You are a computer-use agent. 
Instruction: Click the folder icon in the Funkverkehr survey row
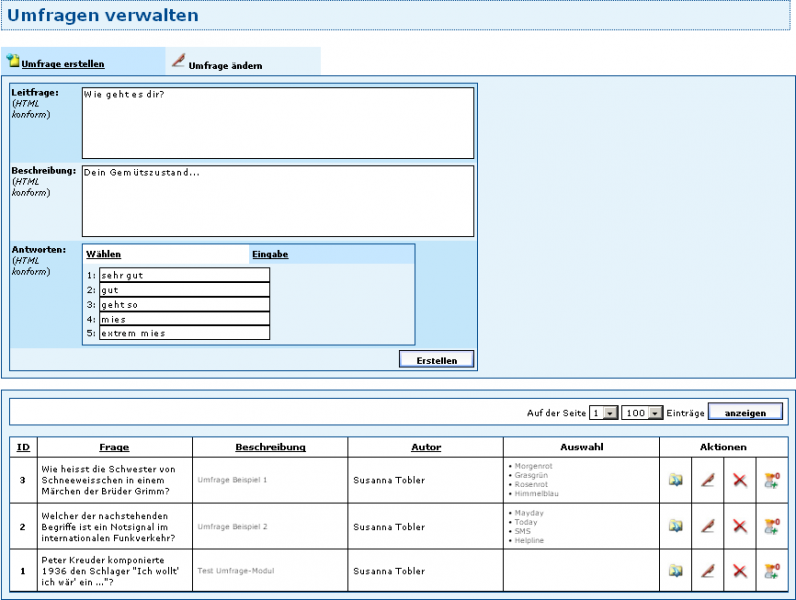point(676,526)
